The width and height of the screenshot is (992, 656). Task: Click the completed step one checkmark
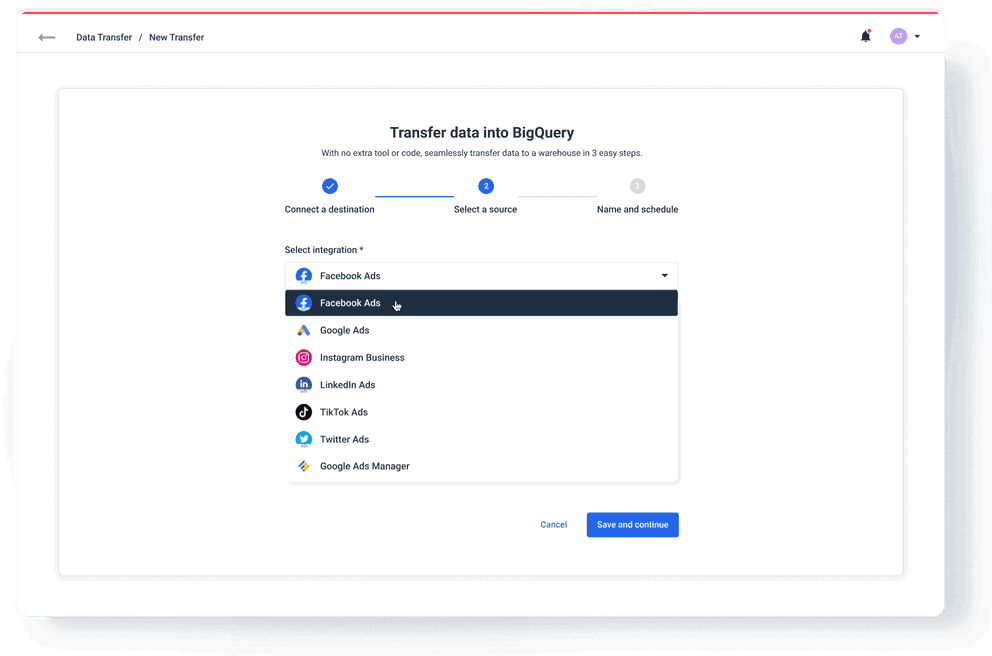[x=330, y=186]
